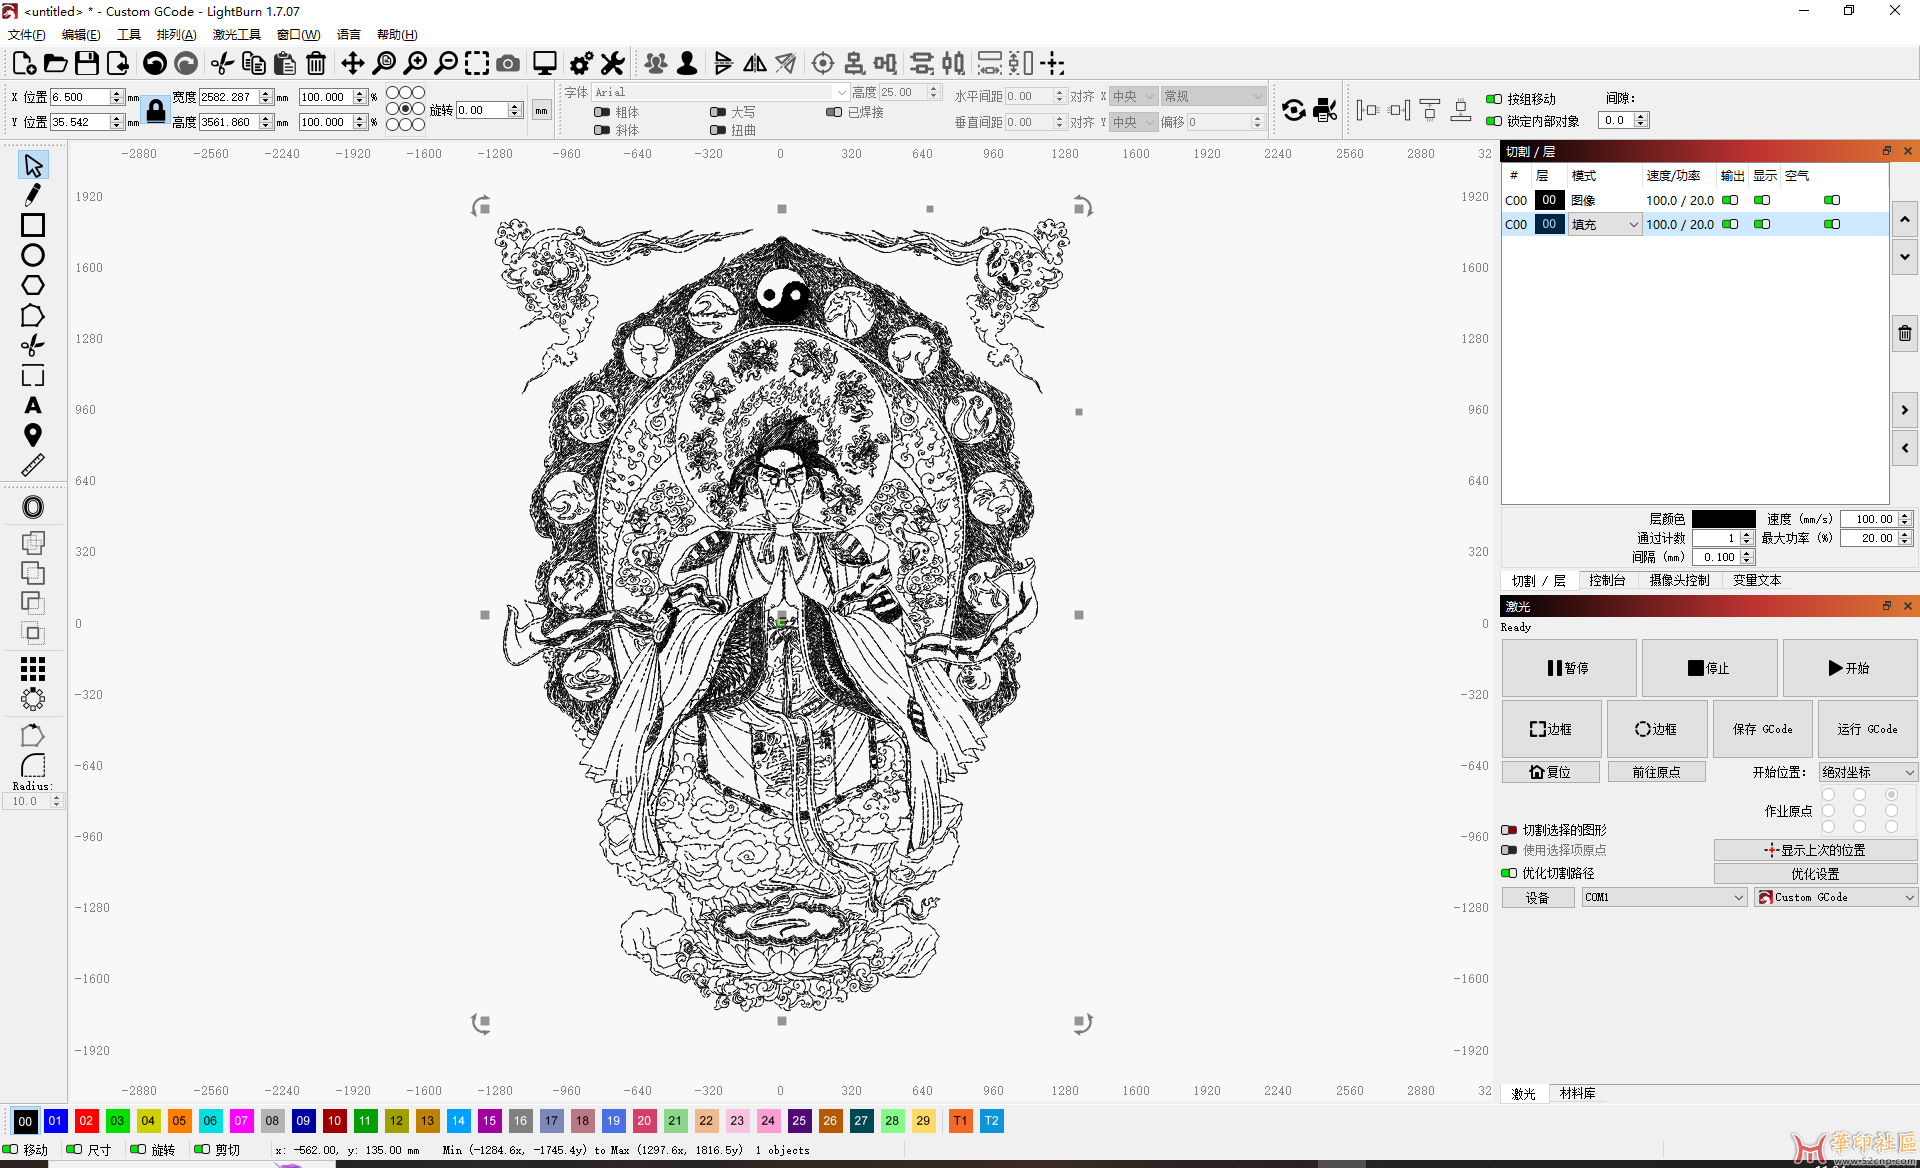
Task: Open a file with folder icon
Action: [56, 64]
